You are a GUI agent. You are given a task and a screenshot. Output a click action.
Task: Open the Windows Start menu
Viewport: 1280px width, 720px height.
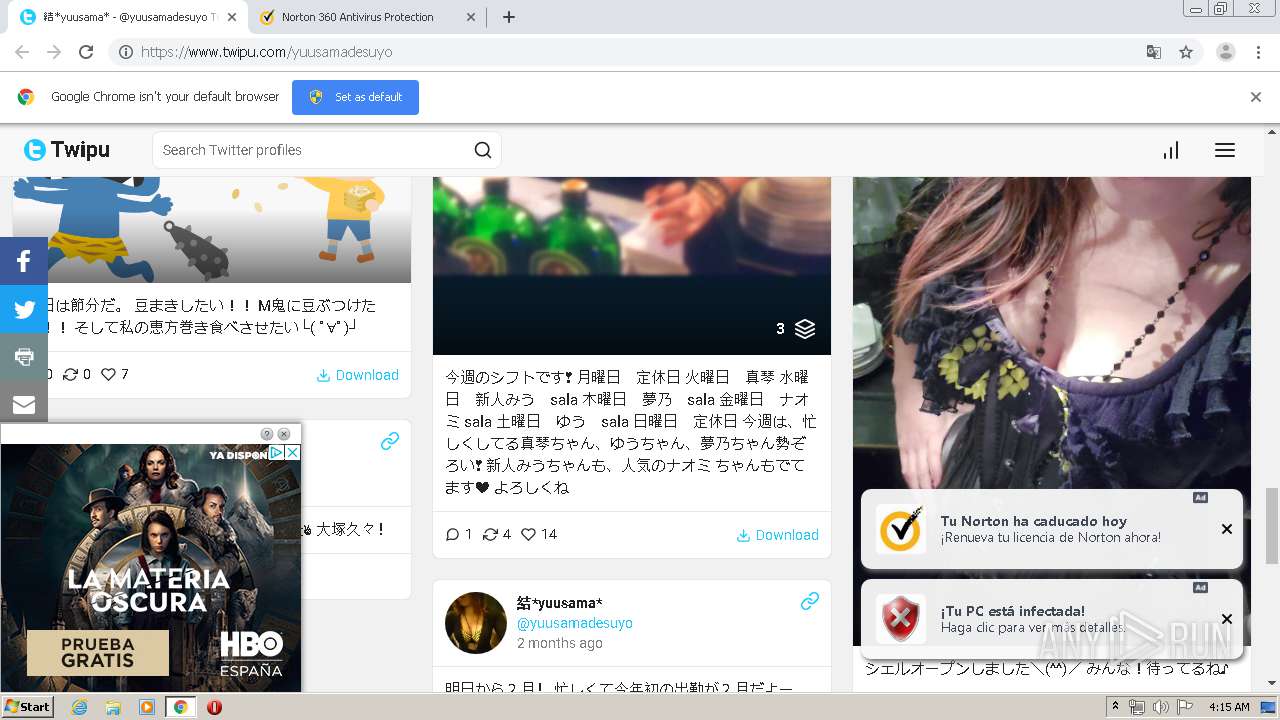[x=27, y=707]
